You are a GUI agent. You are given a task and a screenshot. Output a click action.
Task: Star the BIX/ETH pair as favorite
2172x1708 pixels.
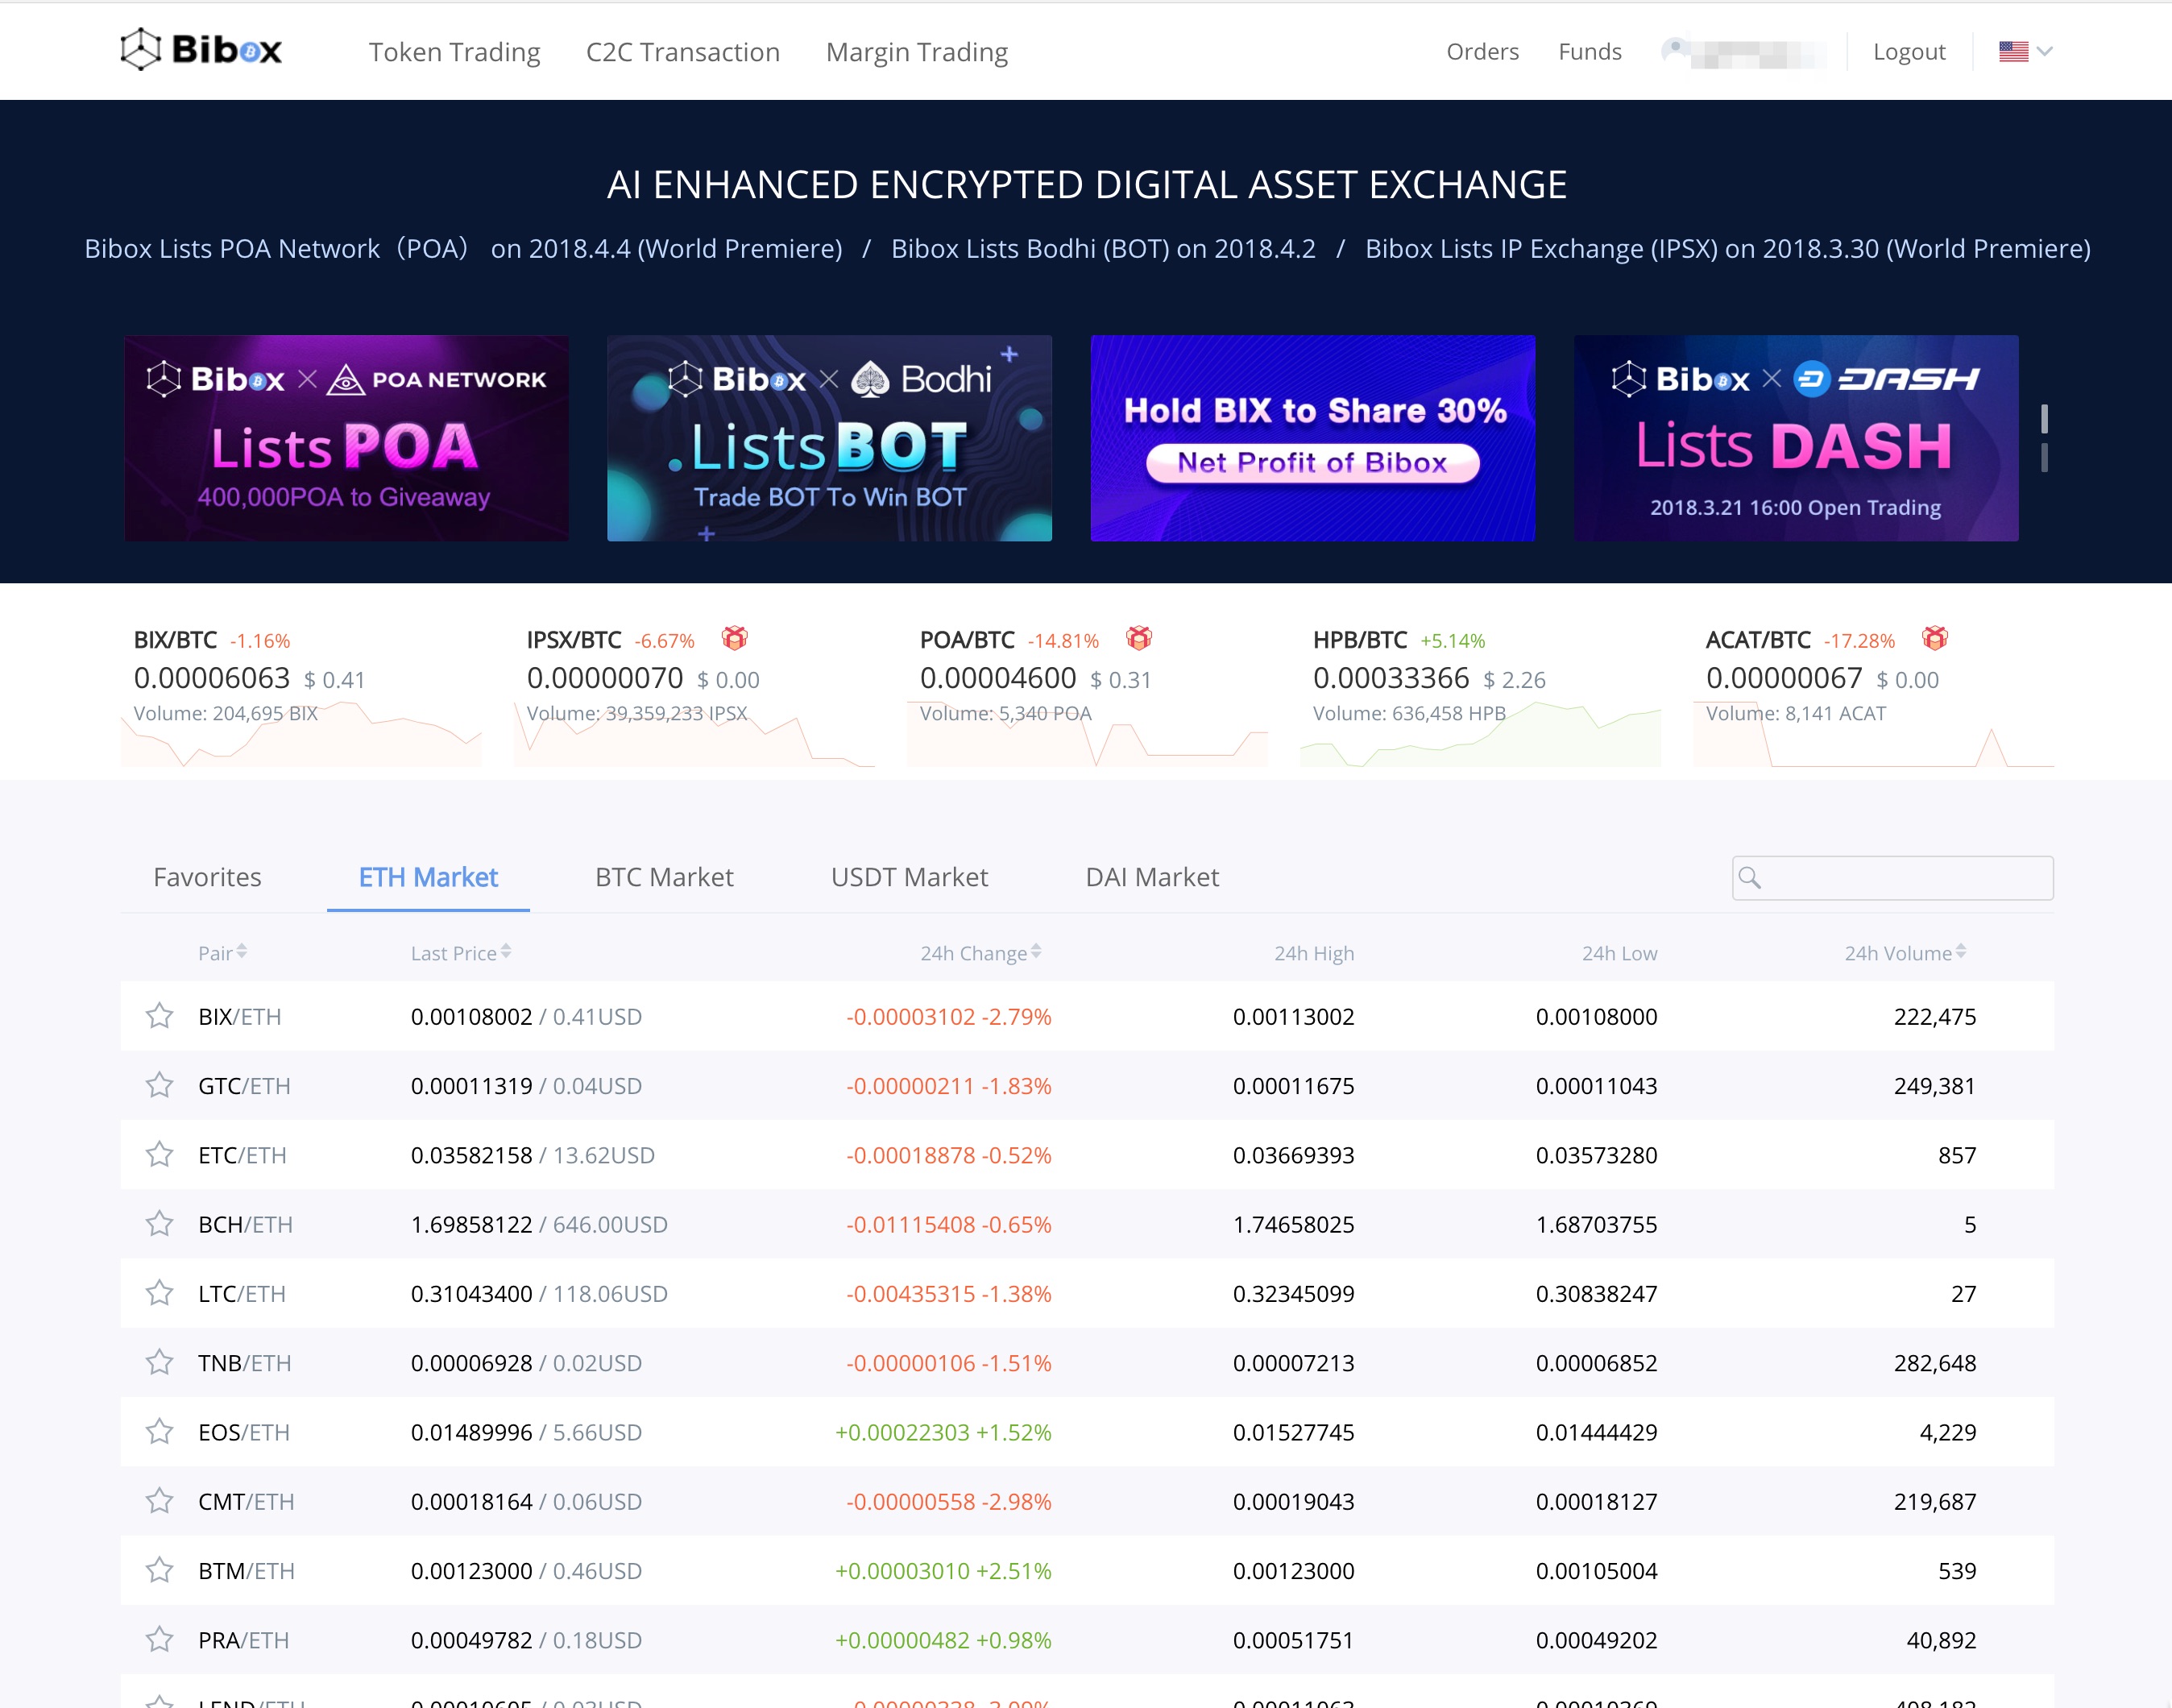tap(159, 1016)
